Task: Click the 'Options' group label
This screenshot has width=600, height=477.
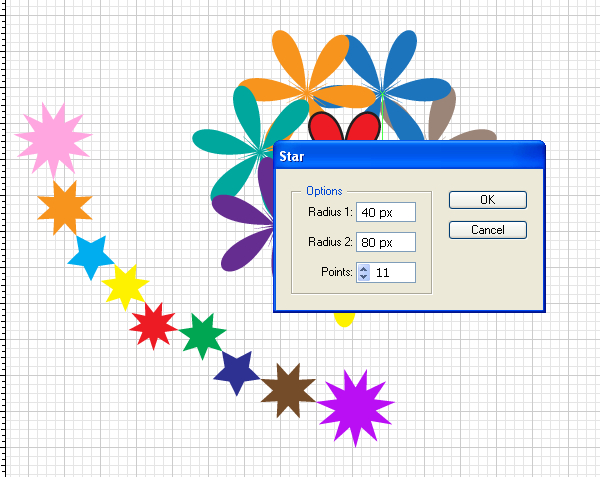Action: point(324,191)
